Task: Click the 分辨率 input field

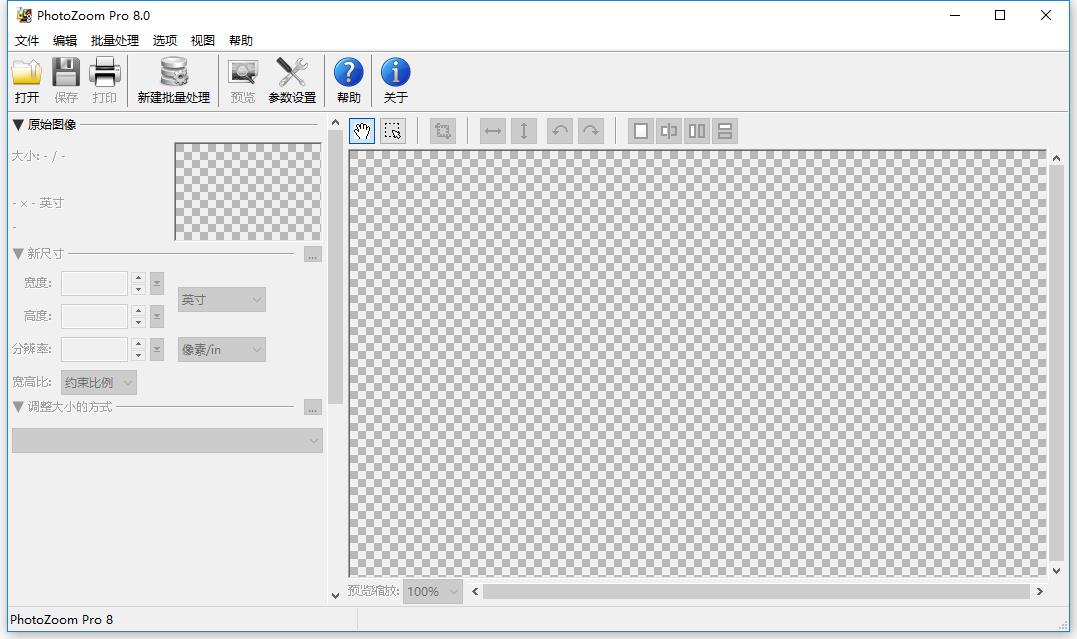Action: coord(94,349)
